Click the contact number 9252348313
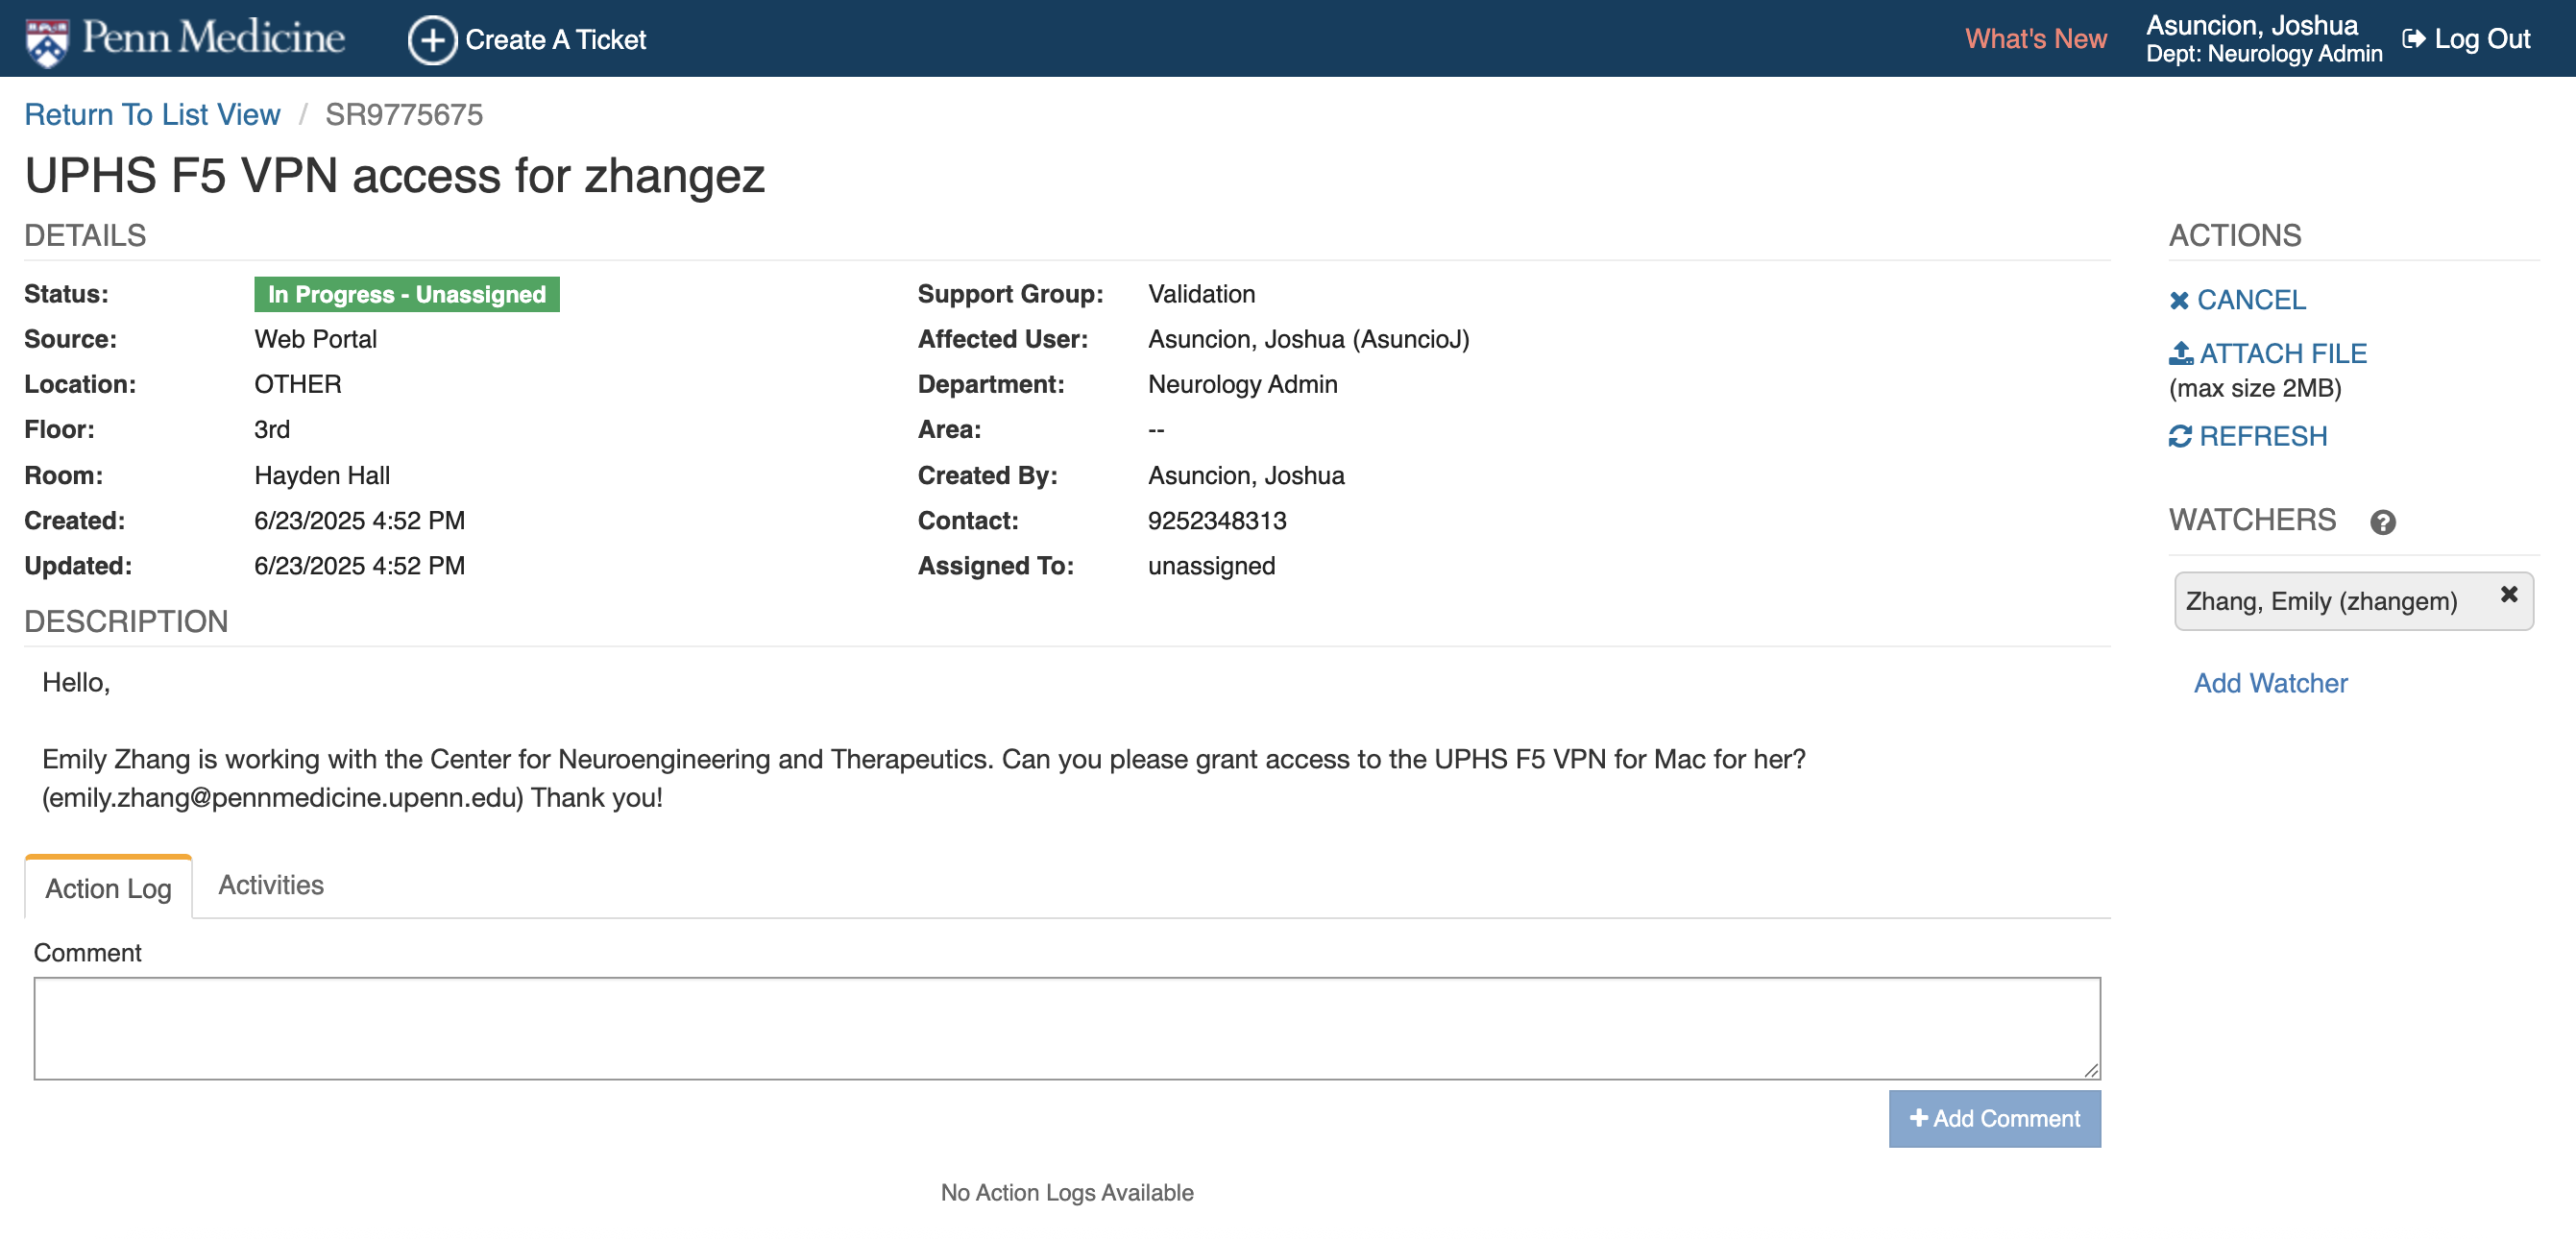Screen dimensions: 2576x1239 click(1217, 521)
